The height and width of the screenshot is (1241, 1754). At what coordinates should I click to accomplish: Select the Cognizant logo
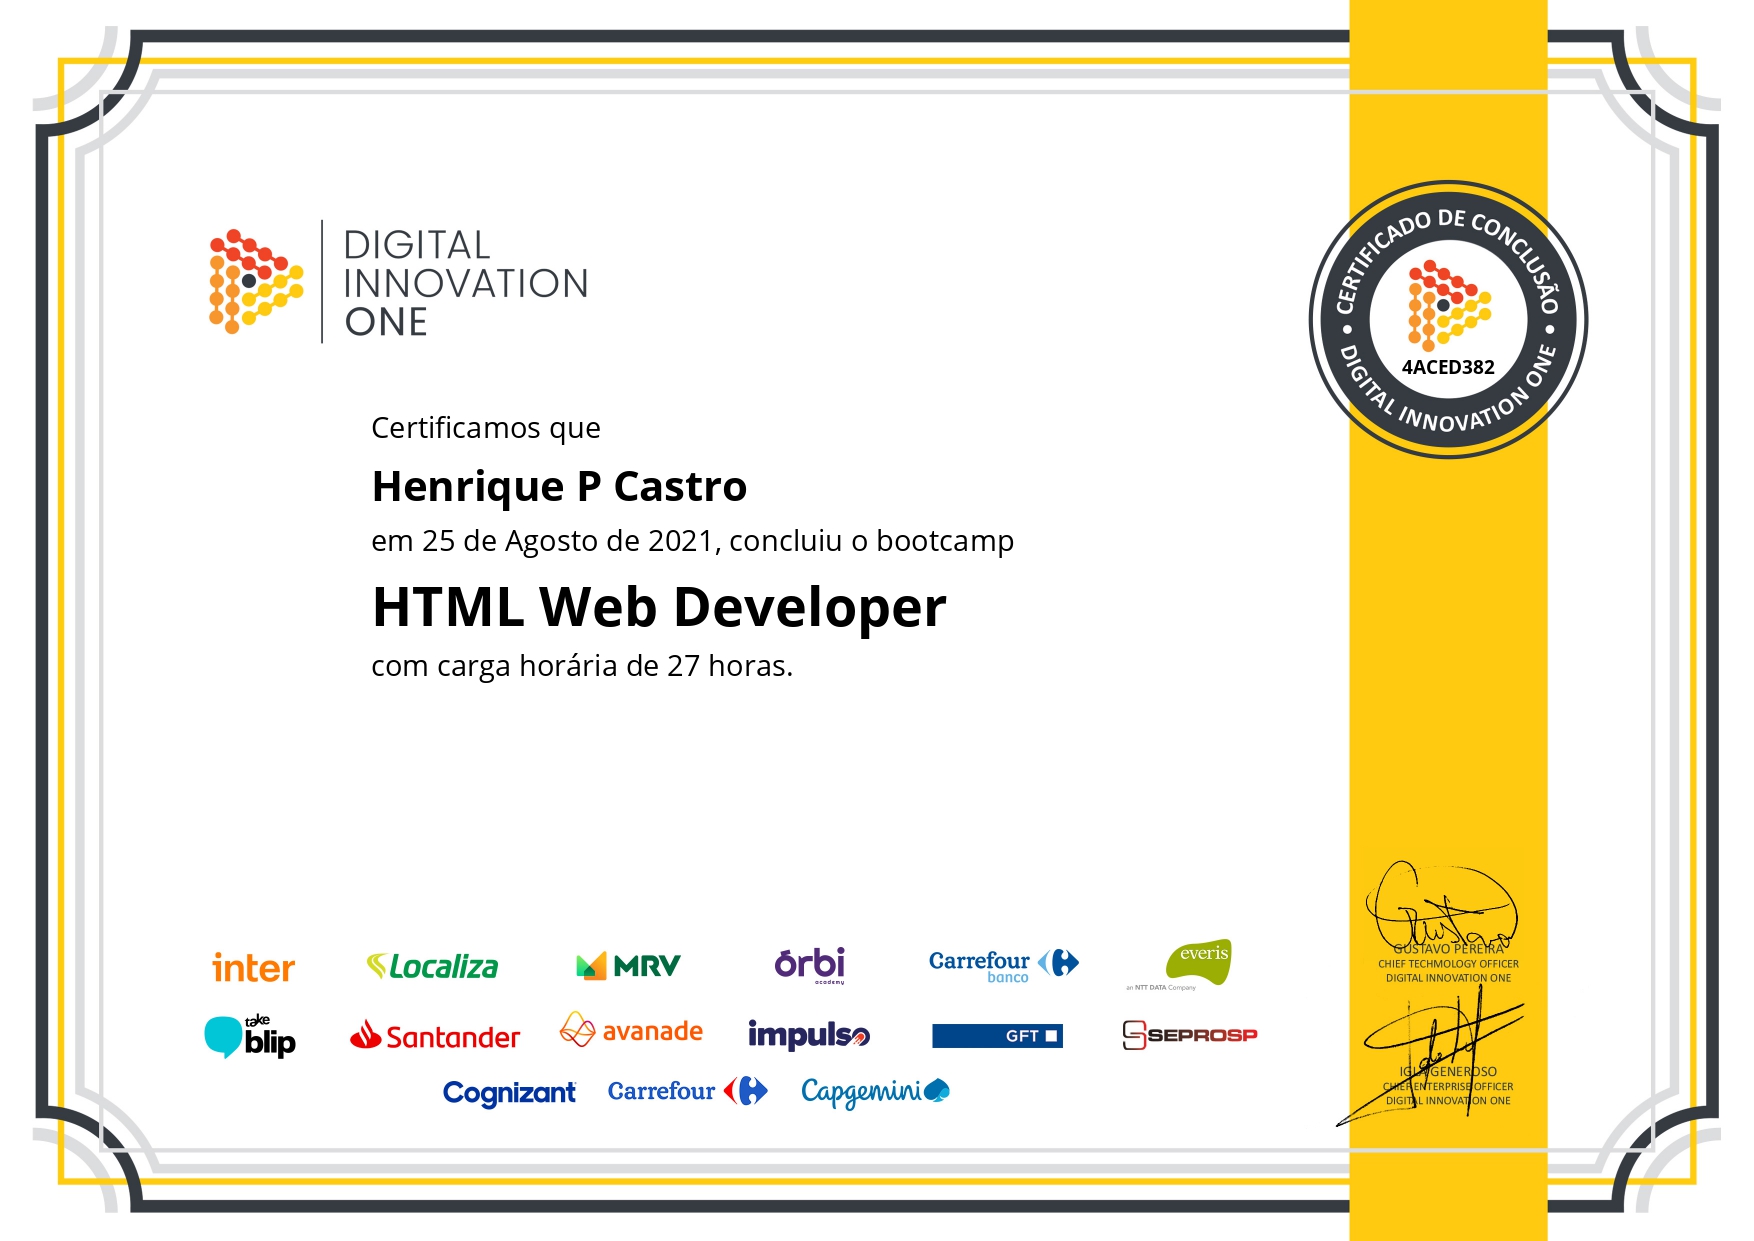[x=509, y=1092]
